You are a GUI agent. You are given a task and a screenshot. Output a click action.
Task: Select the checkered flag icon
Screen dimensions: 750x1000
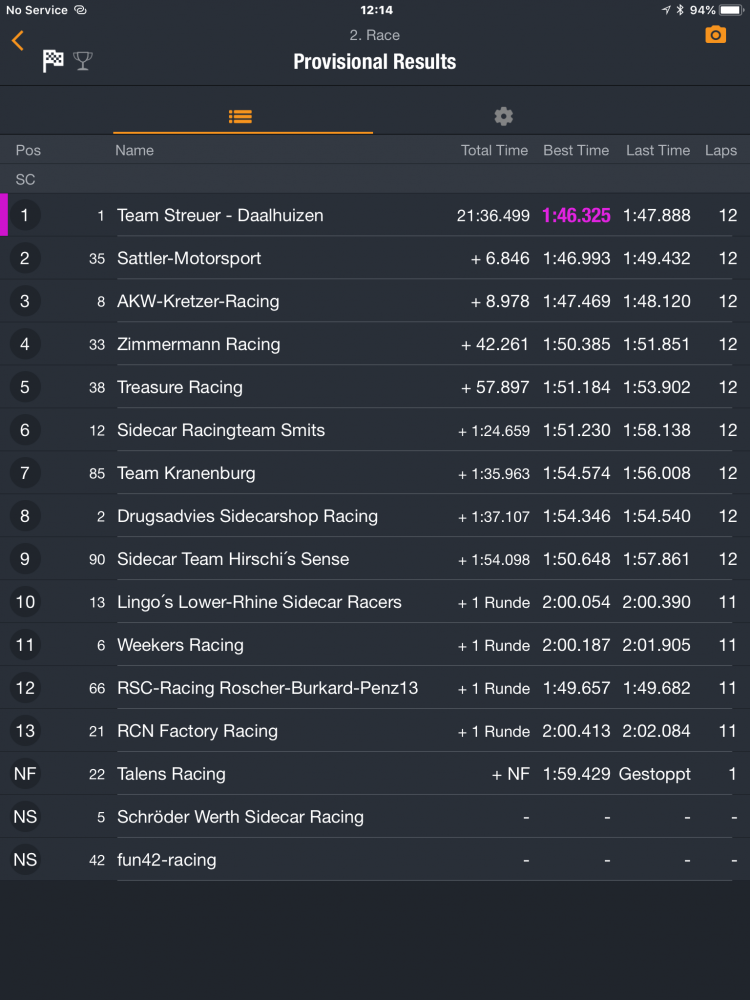coord(53,61)
